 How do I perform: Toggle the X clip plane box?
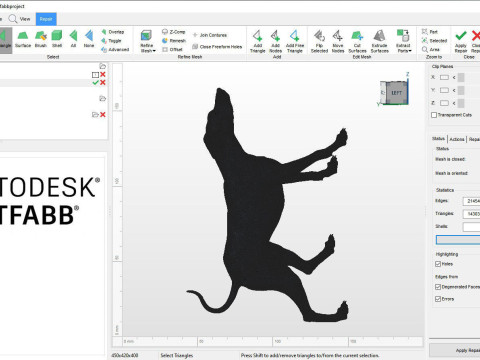(444, 77)
